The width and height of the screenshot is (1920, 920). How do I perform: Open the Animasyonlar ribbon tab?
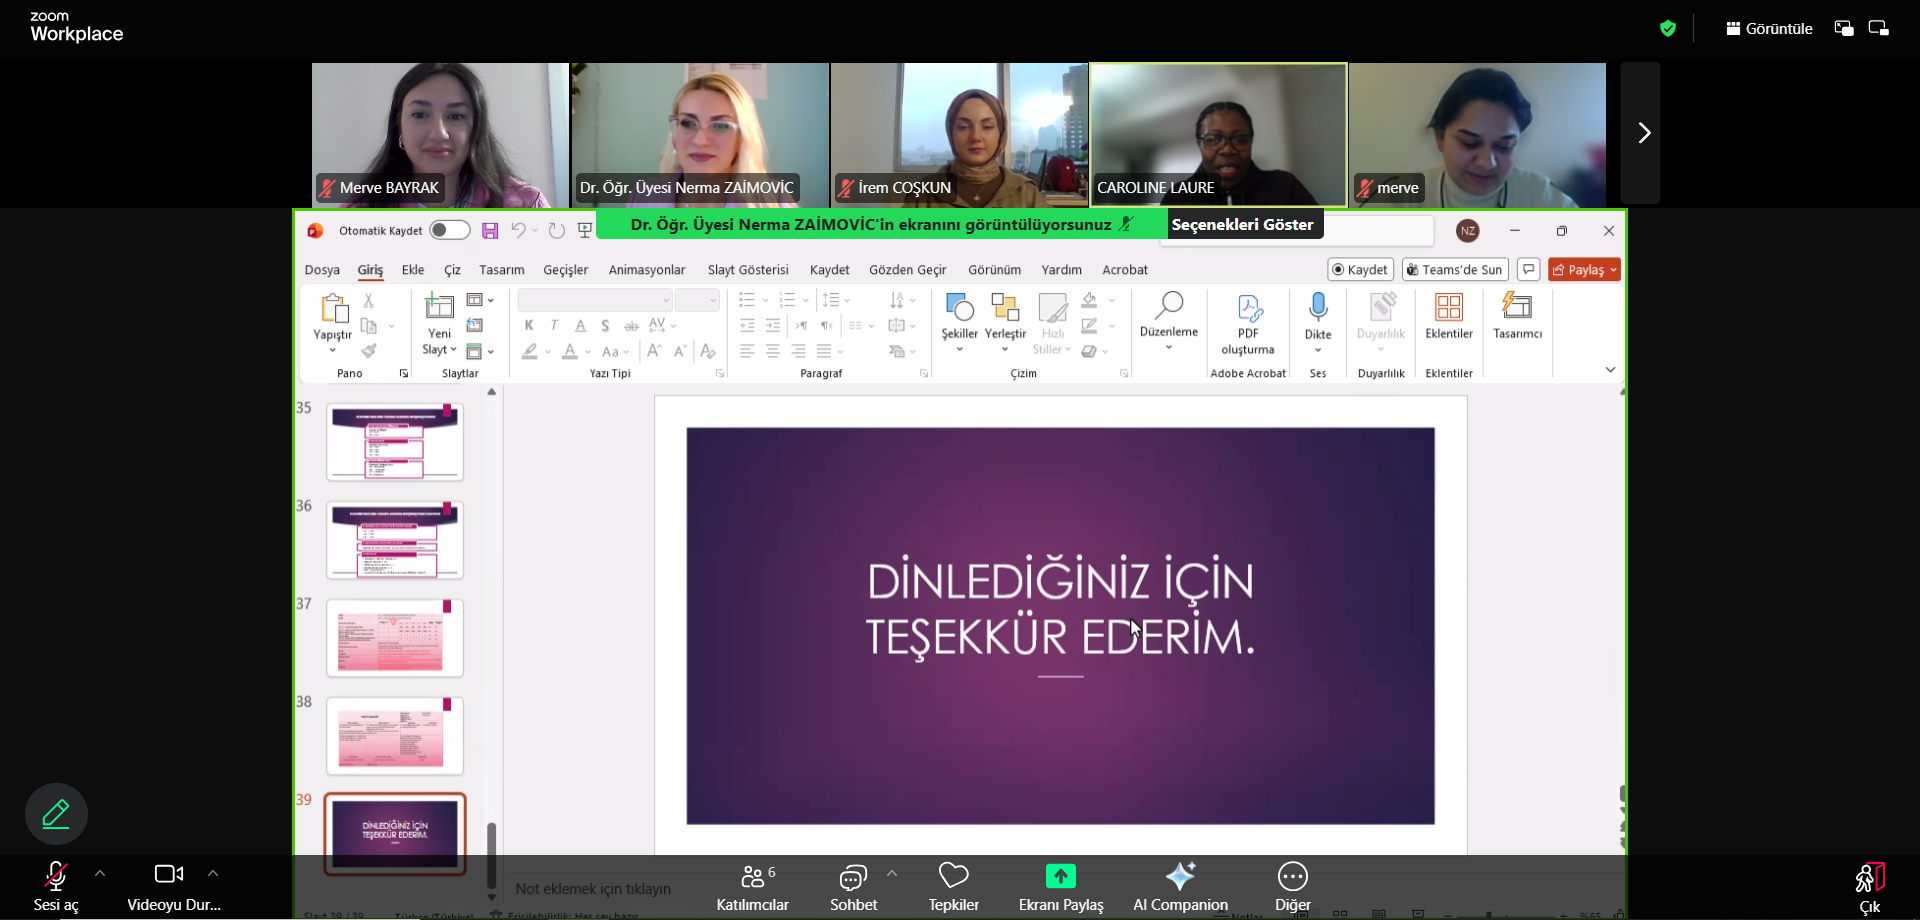coord(646,270)
